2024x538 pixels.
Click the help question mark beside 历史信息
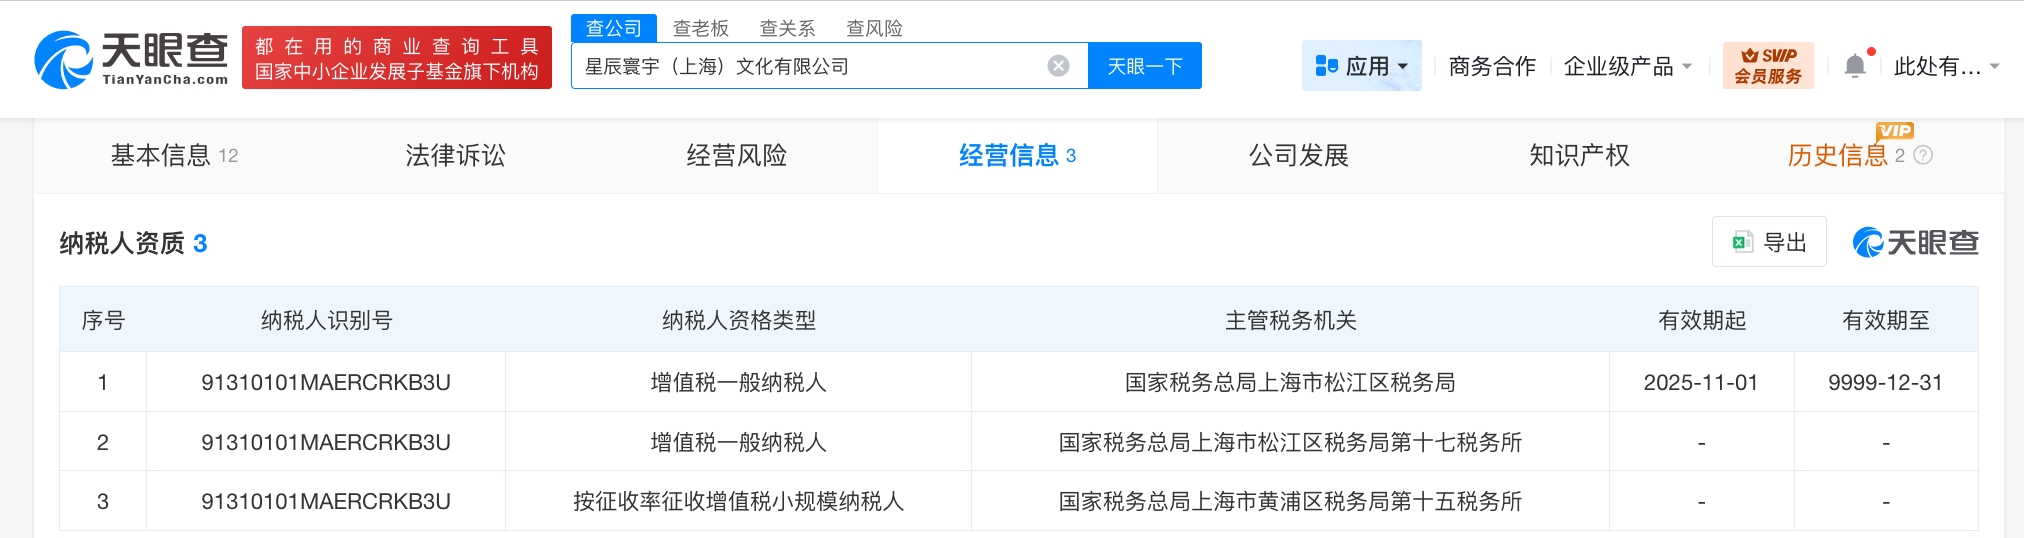pos(1923,155)
